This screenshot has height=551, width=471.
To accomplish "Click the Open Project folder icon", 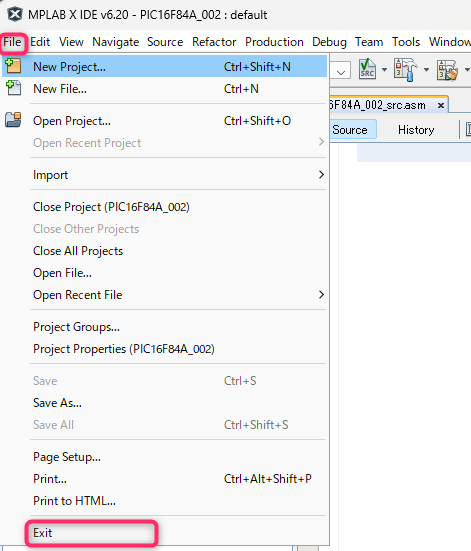I will point(13,120).
